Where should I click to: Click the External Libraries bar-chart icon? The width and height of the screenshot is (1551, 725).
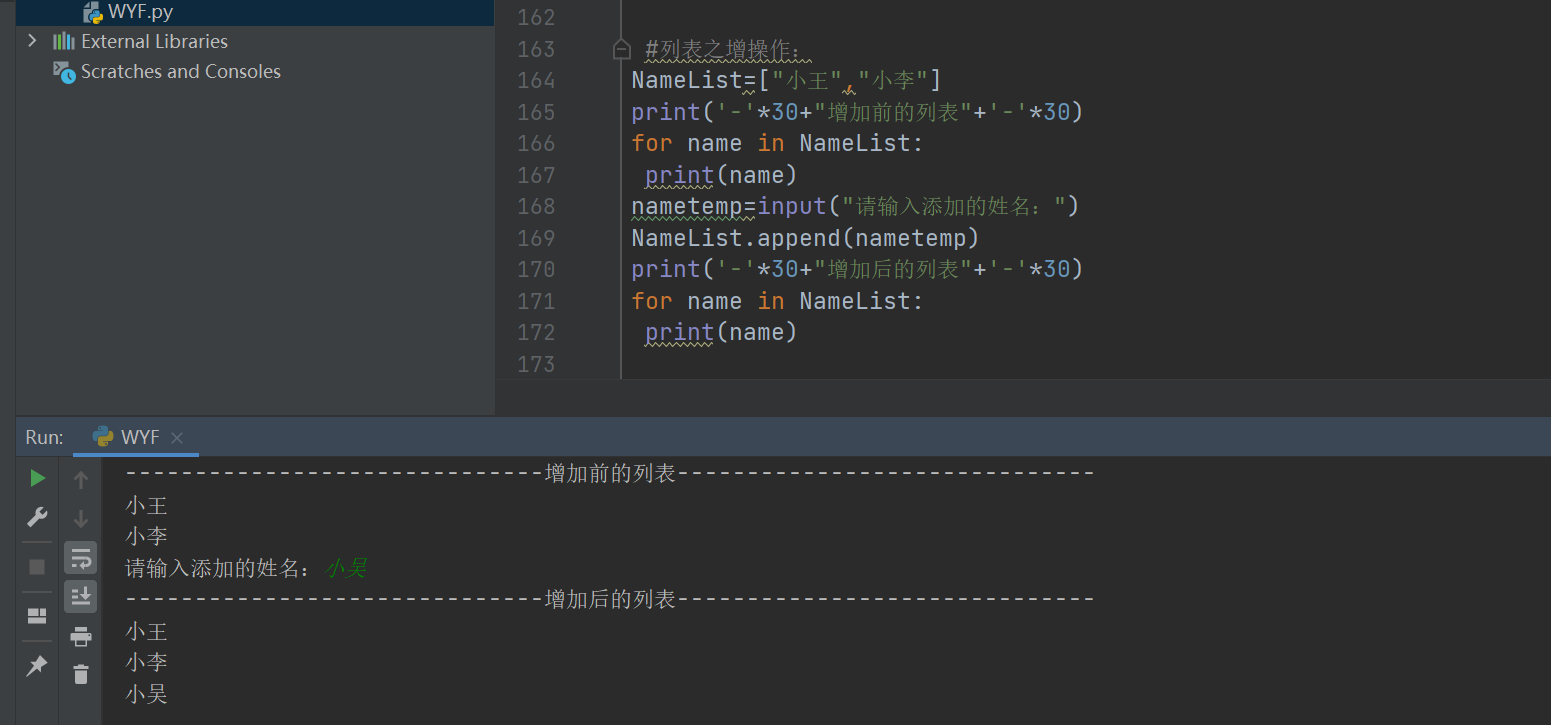64,41
